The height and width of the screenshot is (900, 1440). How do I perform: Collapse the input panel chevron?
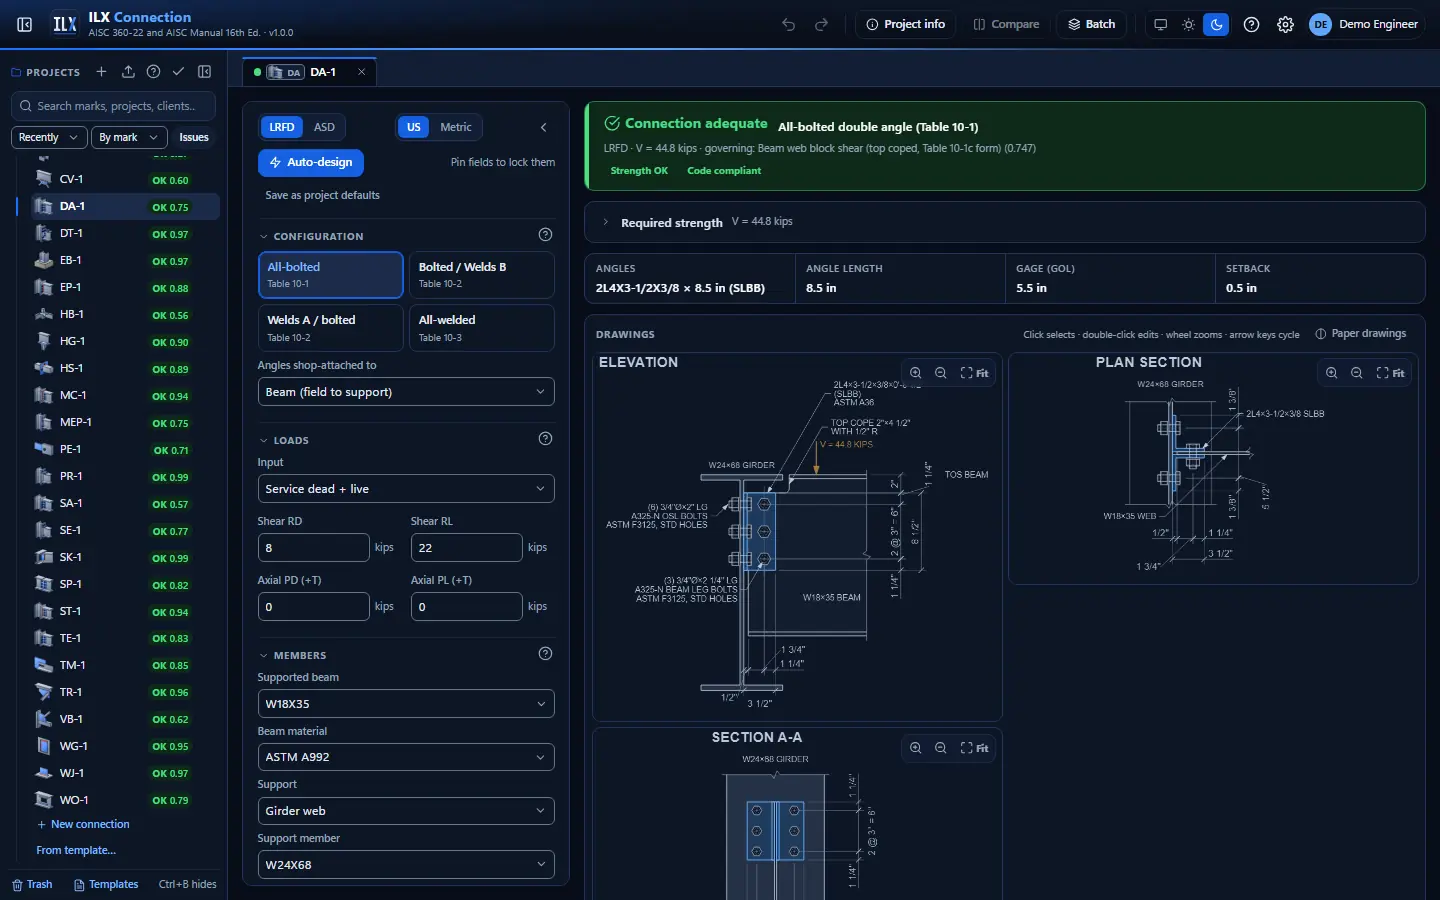pyautogui.click(x=543, y=127)
